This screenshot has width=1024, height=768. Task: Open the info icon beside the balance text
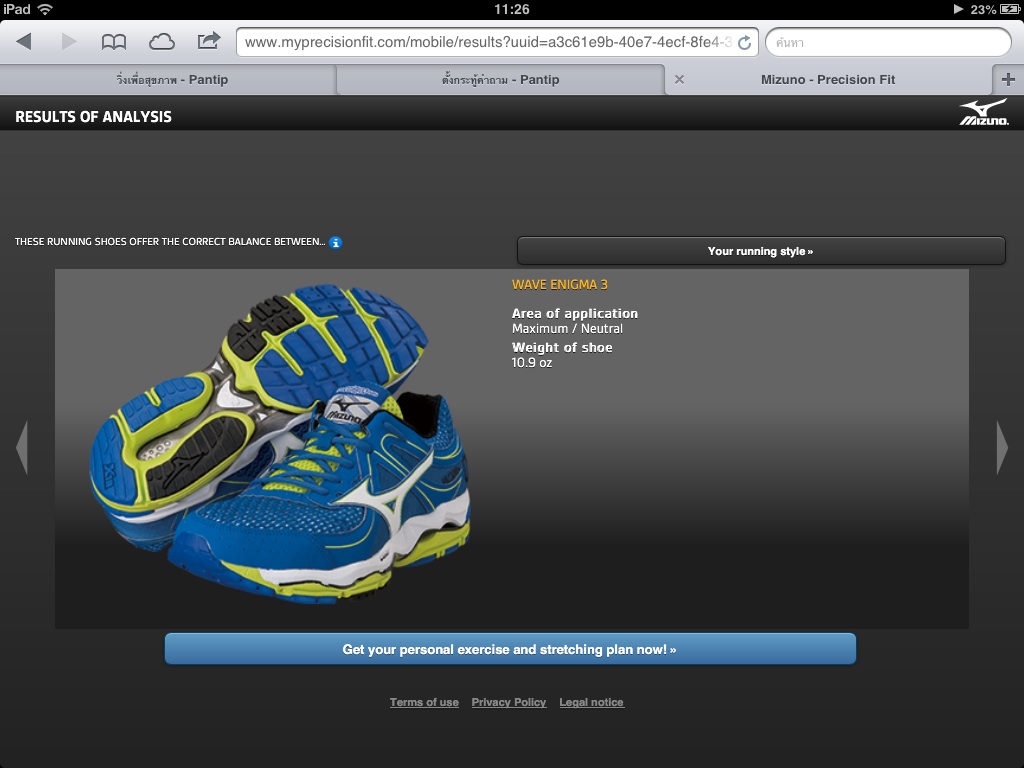[x=336, y=242]
